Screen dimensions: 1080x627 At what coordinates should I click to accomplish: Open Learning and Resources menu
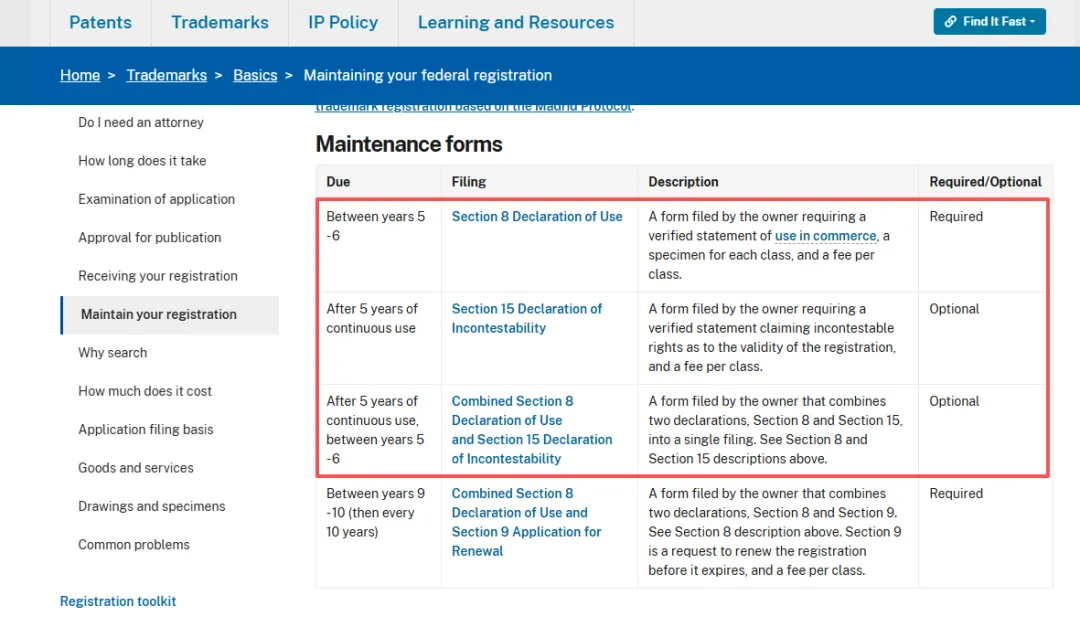click(516, 22)
